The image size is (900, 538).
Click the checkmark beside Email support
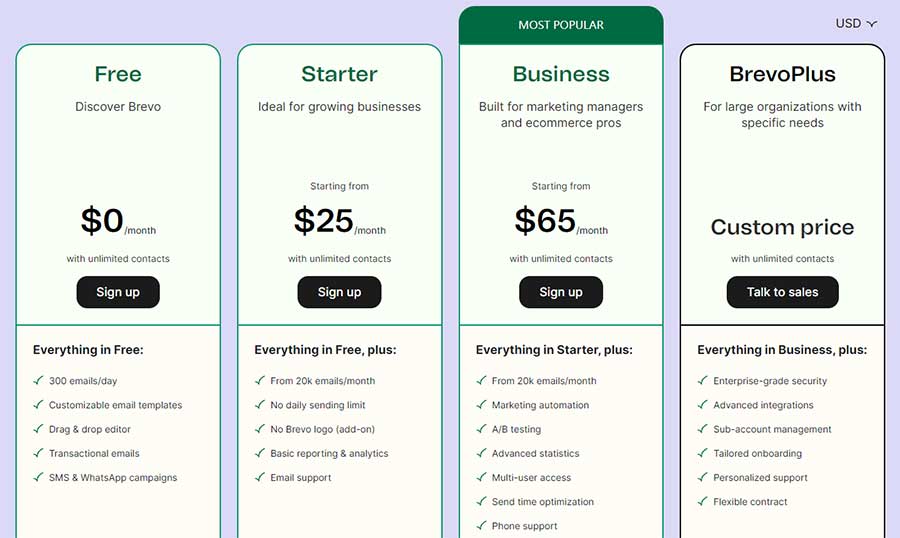click(x=260, y=477)
